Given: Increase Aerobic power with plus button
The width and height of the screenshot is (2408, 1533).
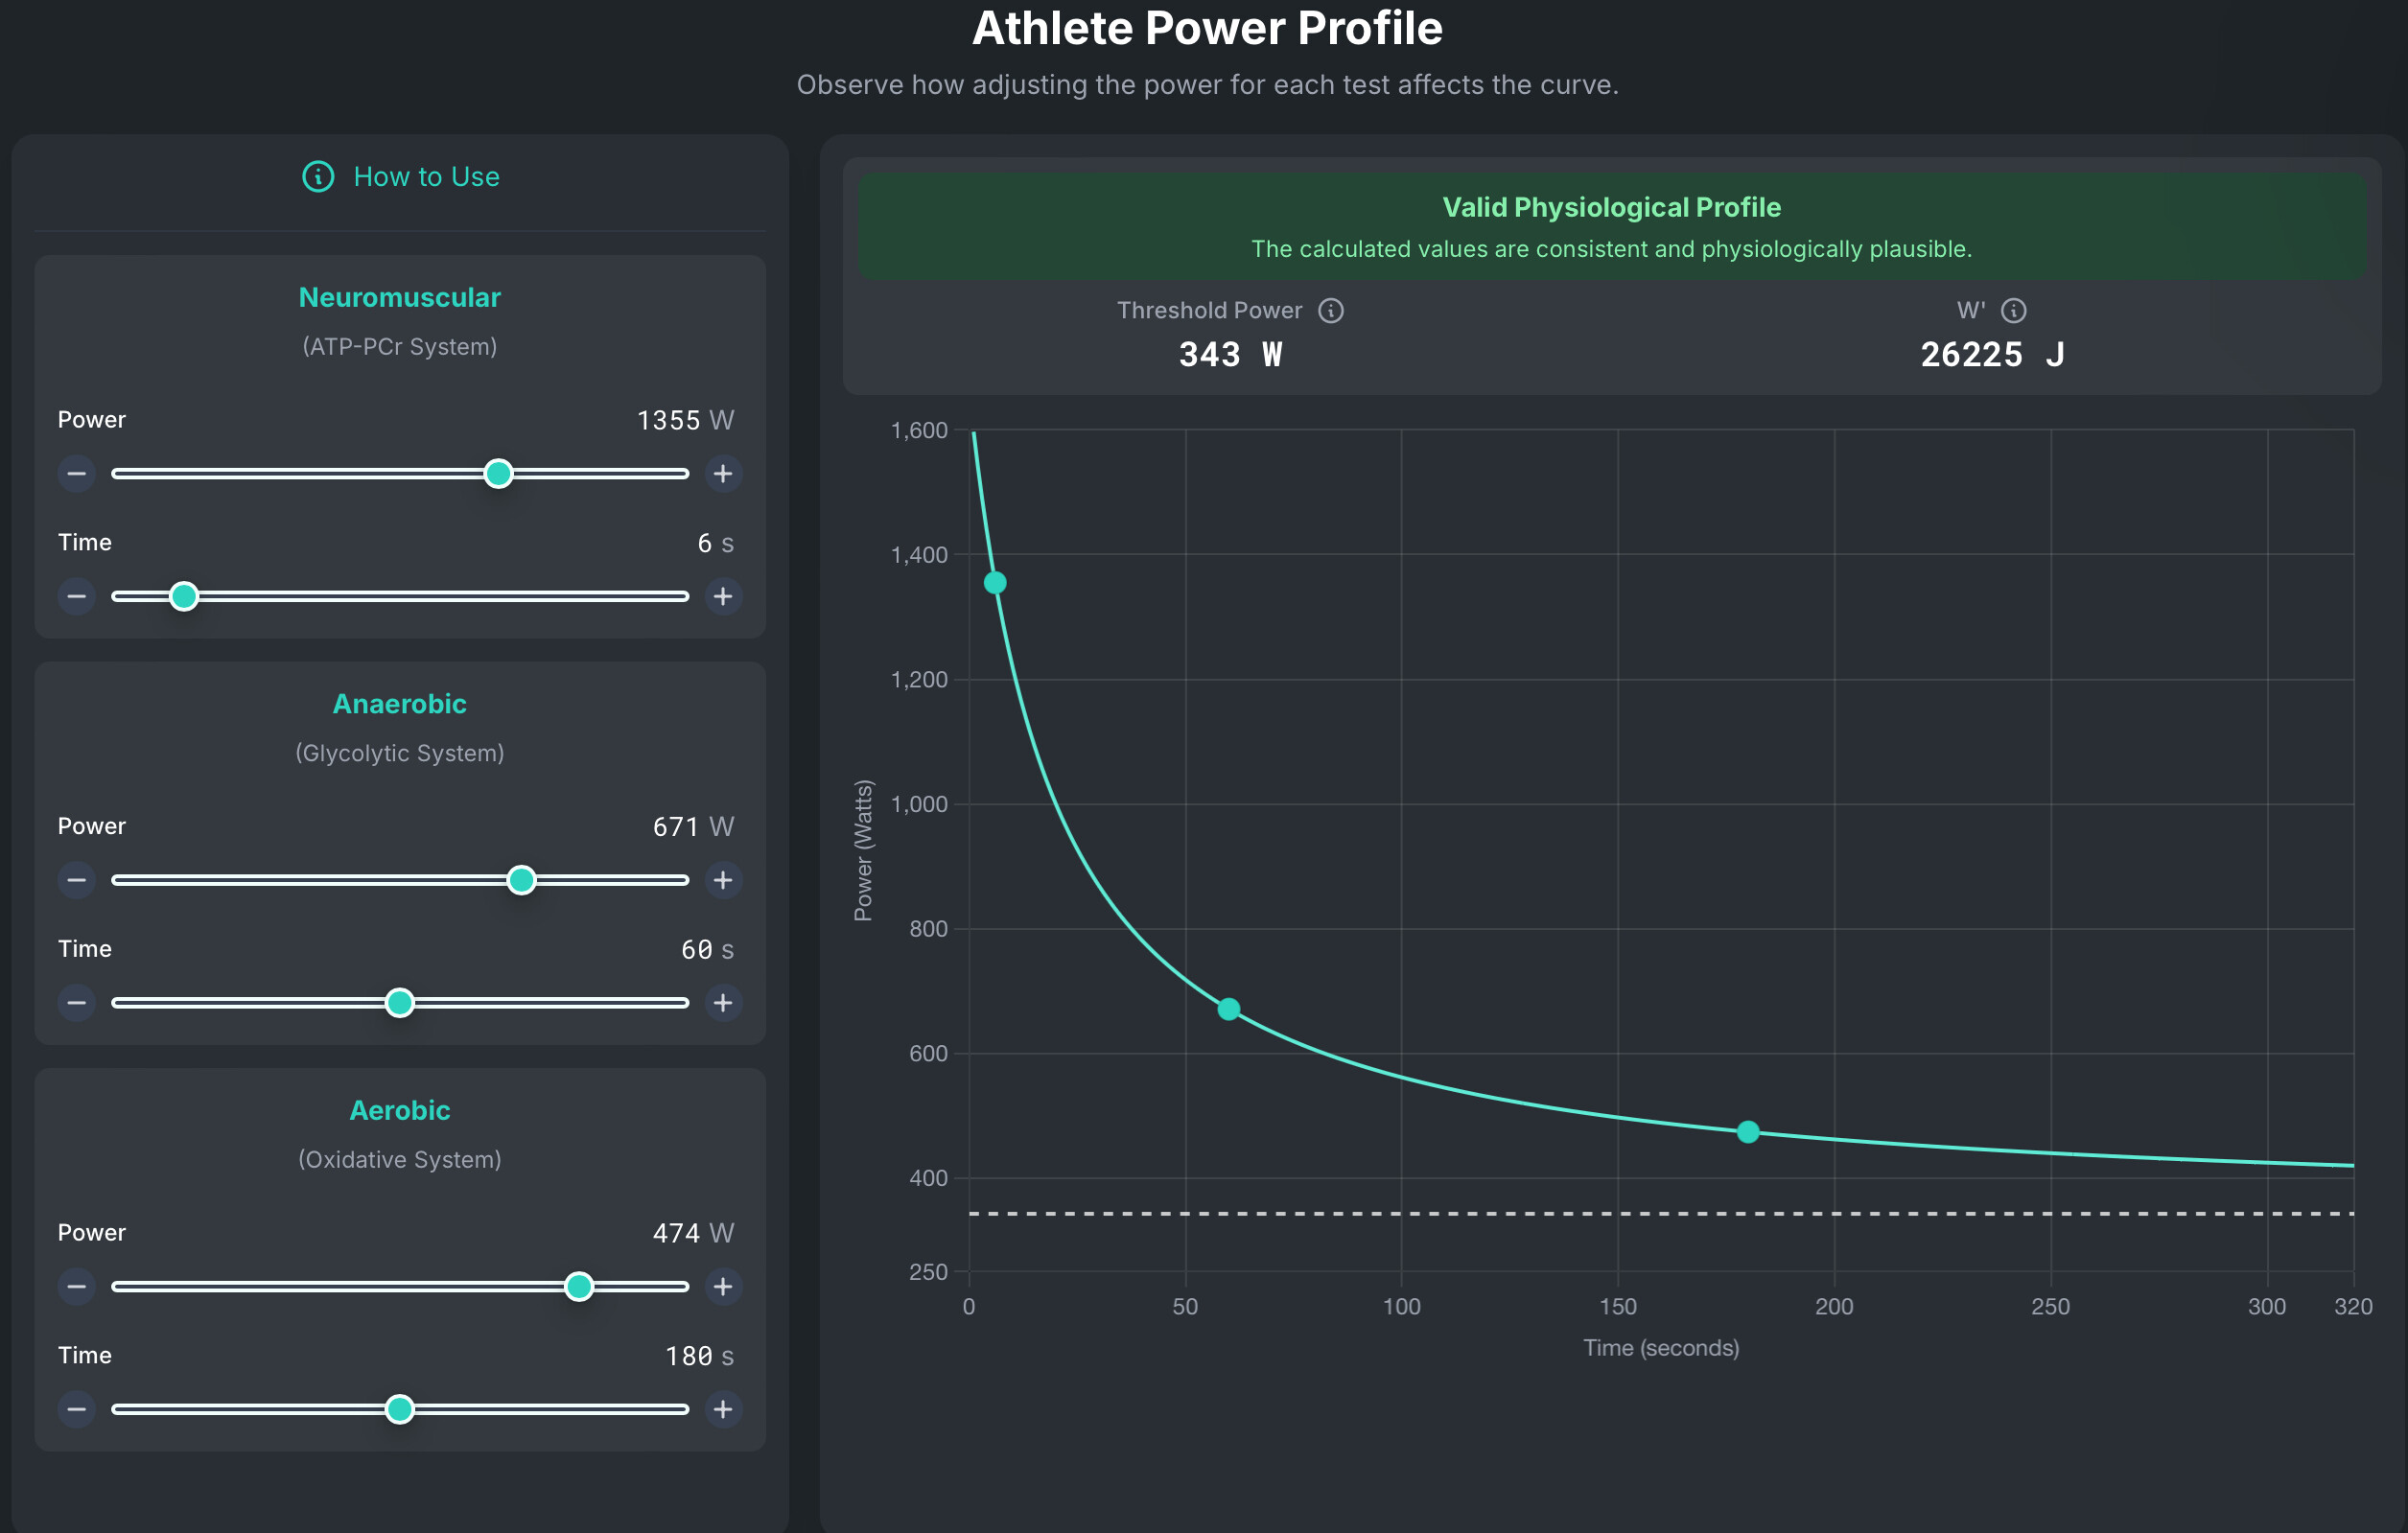Looking at the screenshot, I should coord(723,1287).
